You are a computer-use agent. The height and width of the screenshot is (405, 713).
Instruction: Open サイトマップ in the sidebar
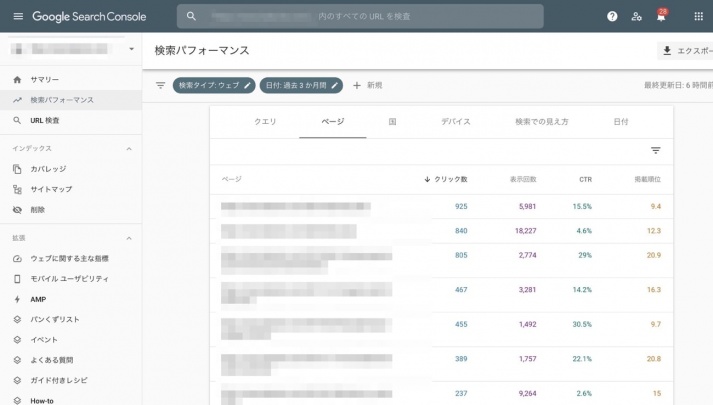coord(51,189)
